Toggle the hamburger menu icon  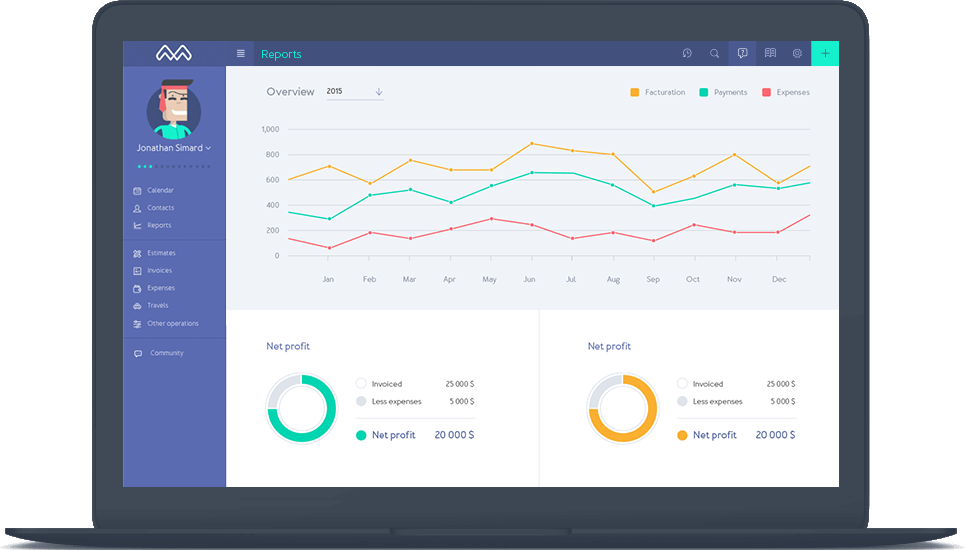point(240,54)
